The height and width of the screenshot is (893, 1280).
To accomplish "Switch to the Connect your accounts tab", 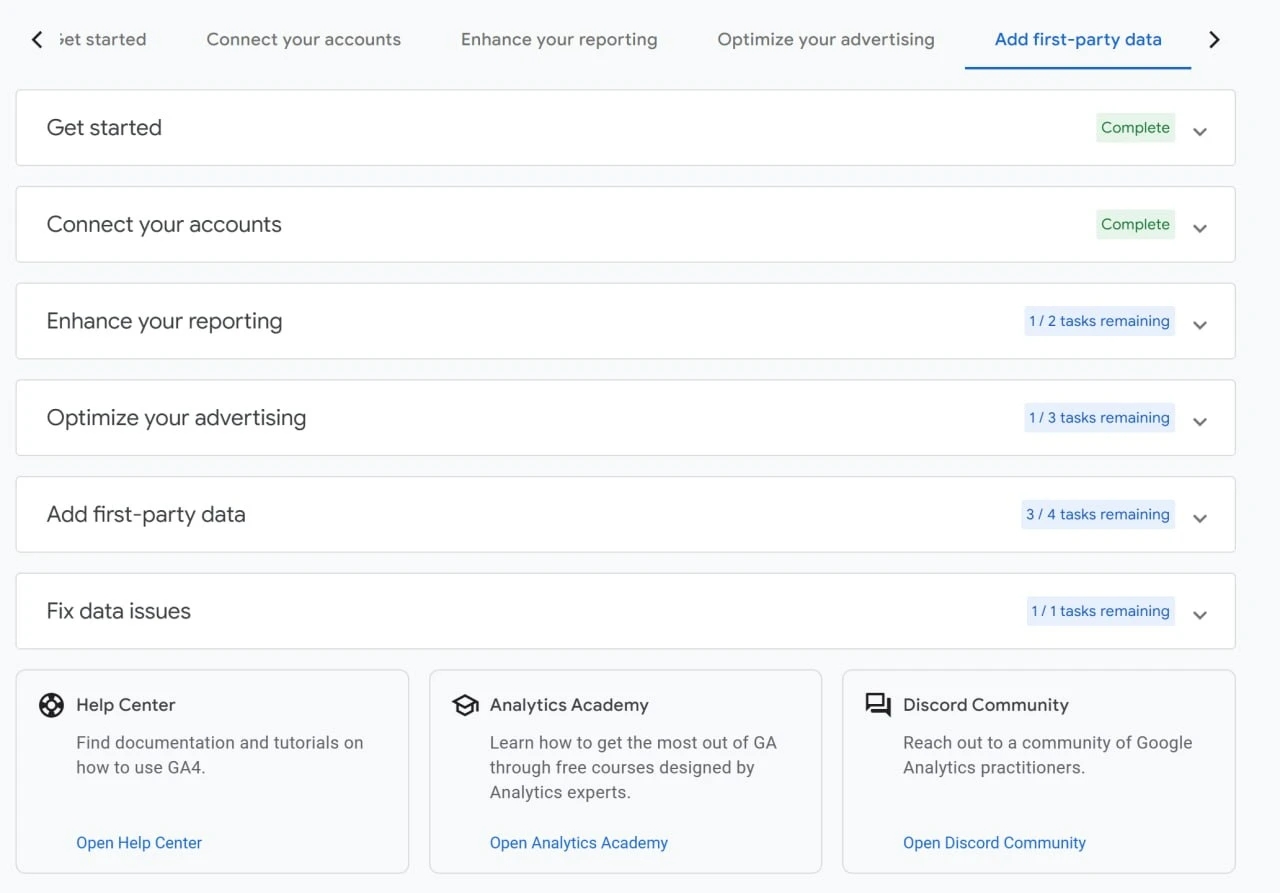I will coord(303,39).
